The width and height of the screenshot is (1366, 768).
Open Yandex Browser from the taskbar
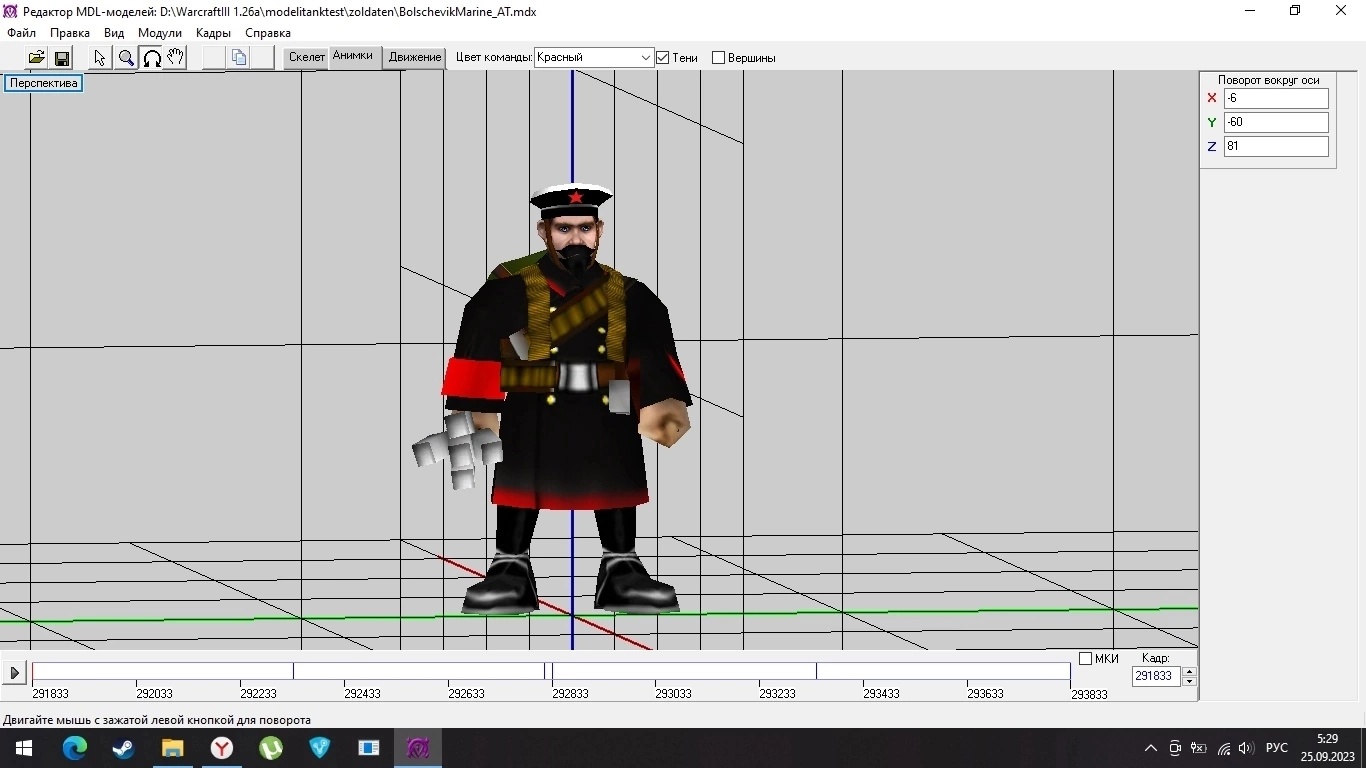click(x=222, y=748)
